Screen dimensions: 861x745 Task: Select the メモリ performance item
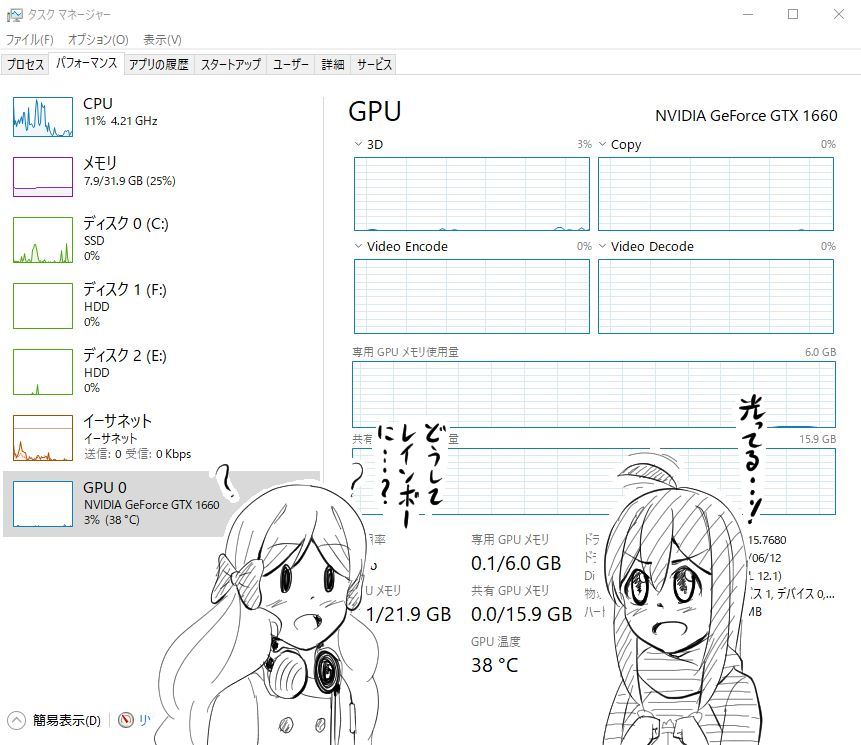161,176
